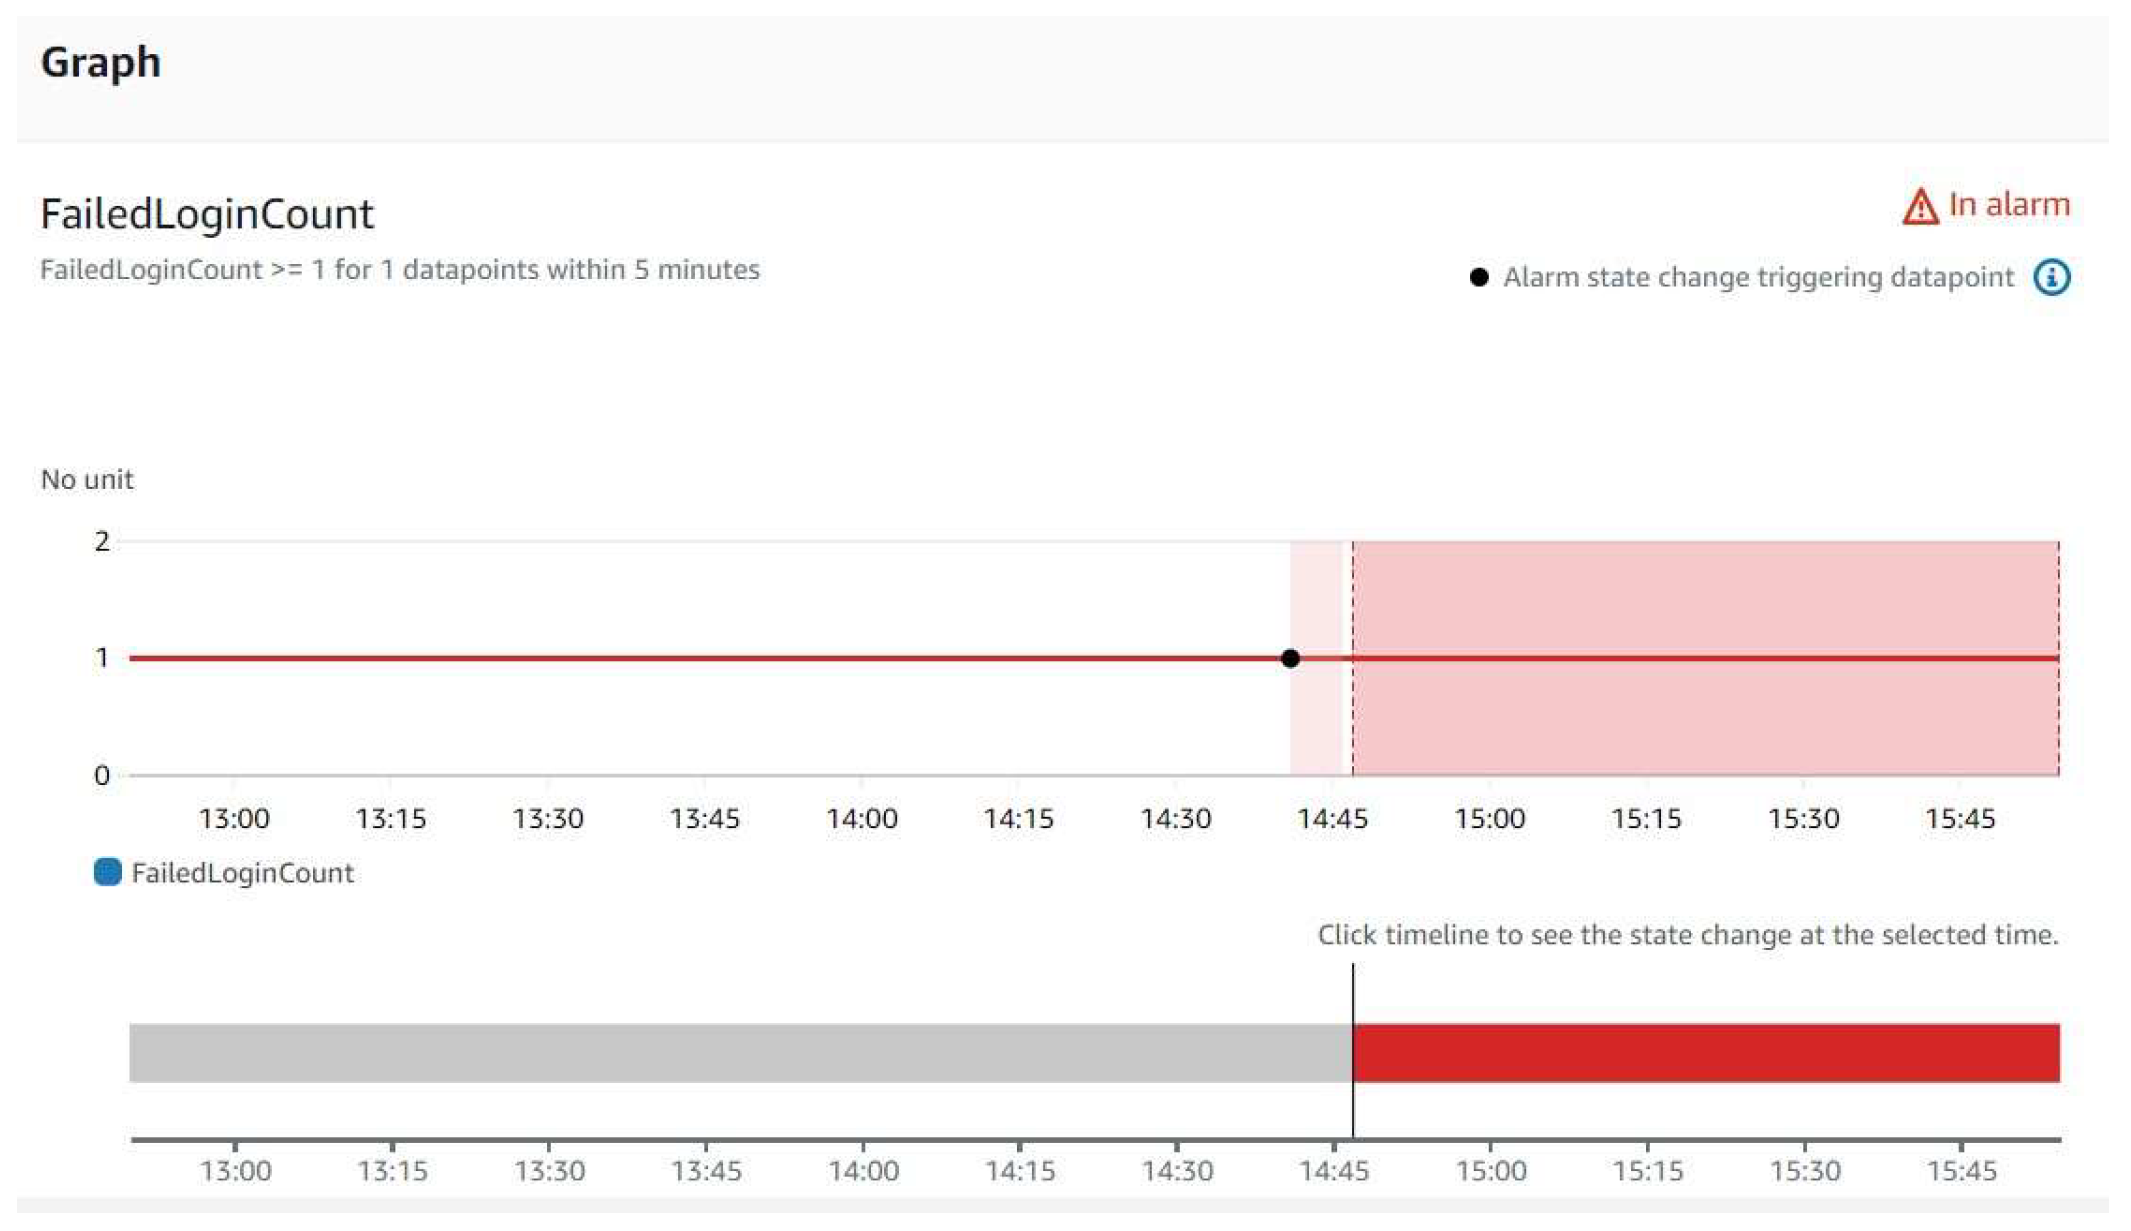Click the blue FailedLoginCount legend color swatch

107,871
